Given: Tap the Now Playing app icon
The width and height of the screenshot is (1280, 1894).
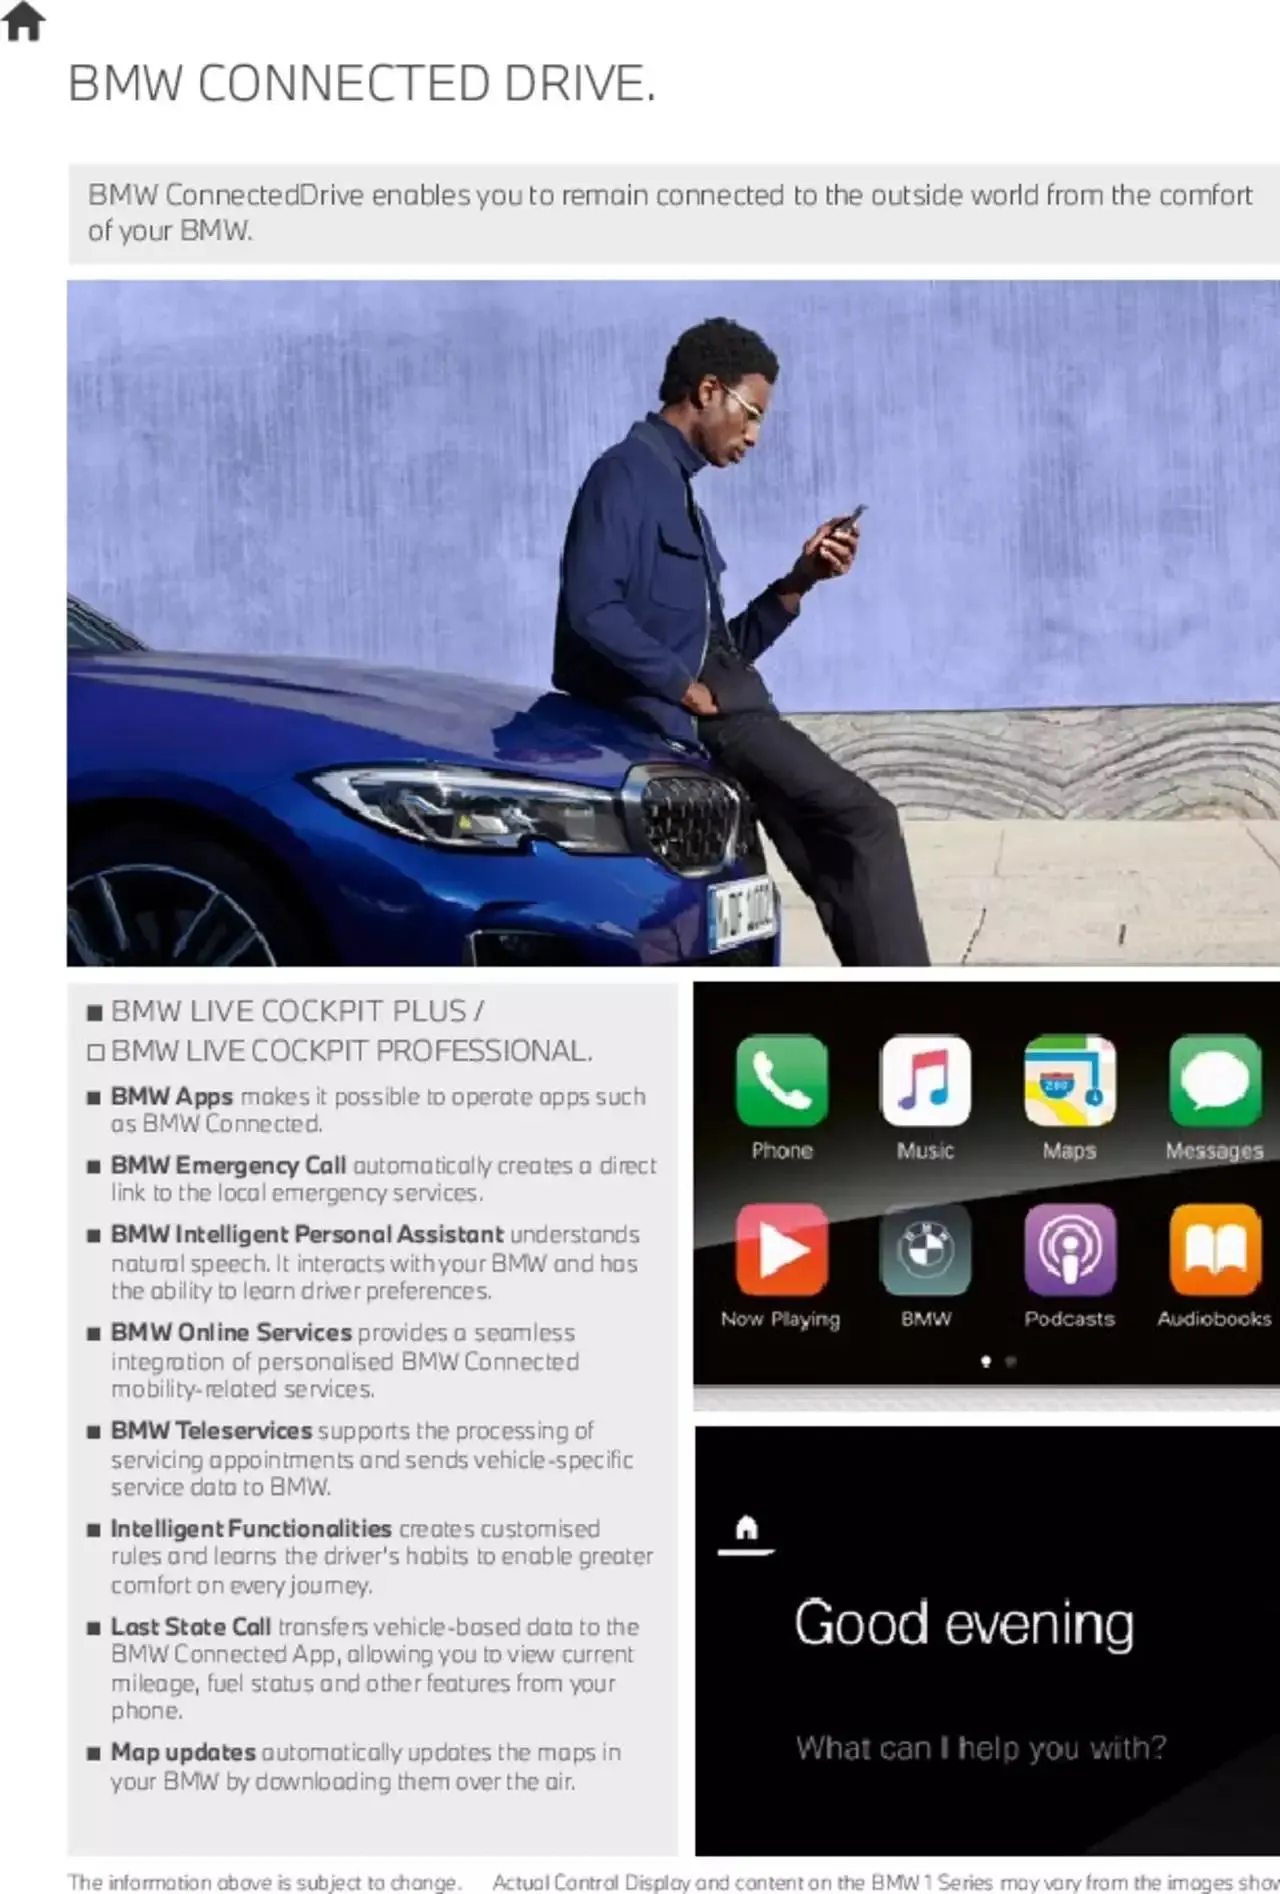Looking at the screenshot, I should click(781, 1250).
